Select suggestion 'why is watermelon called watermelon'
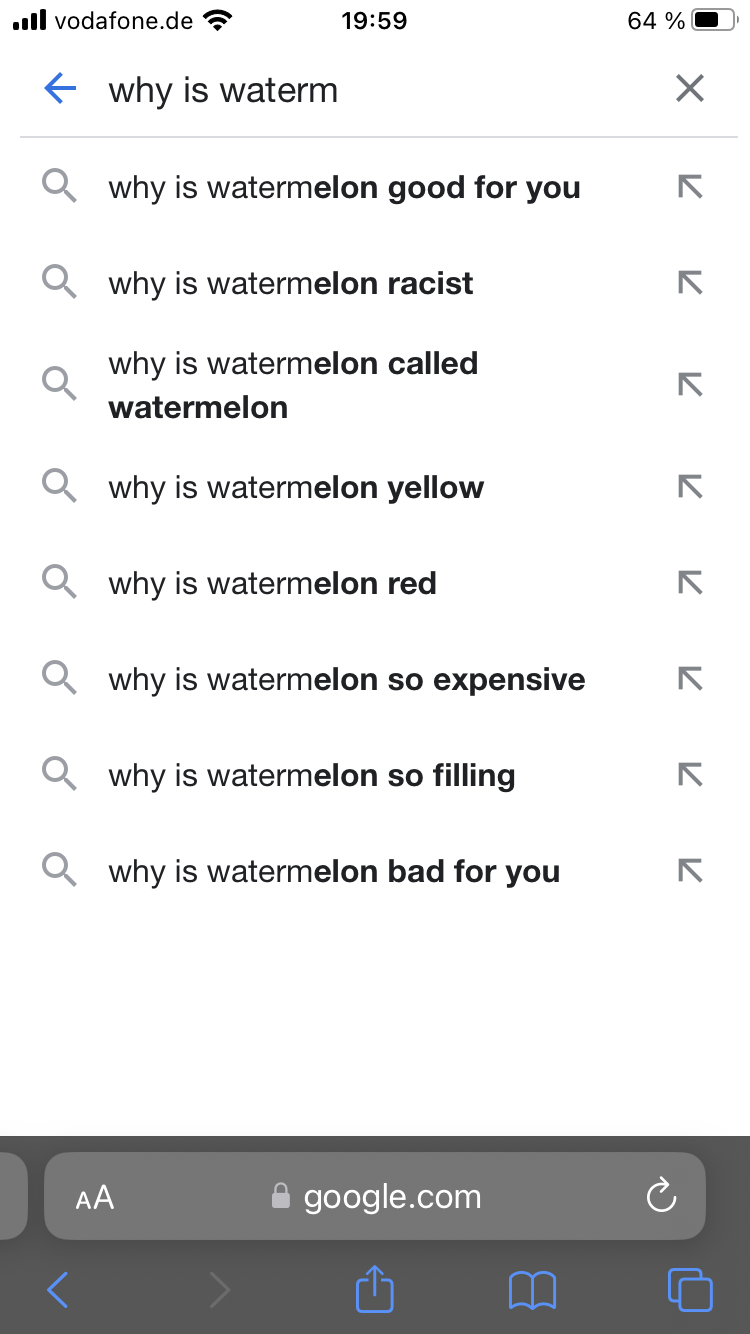 (375, 385)
